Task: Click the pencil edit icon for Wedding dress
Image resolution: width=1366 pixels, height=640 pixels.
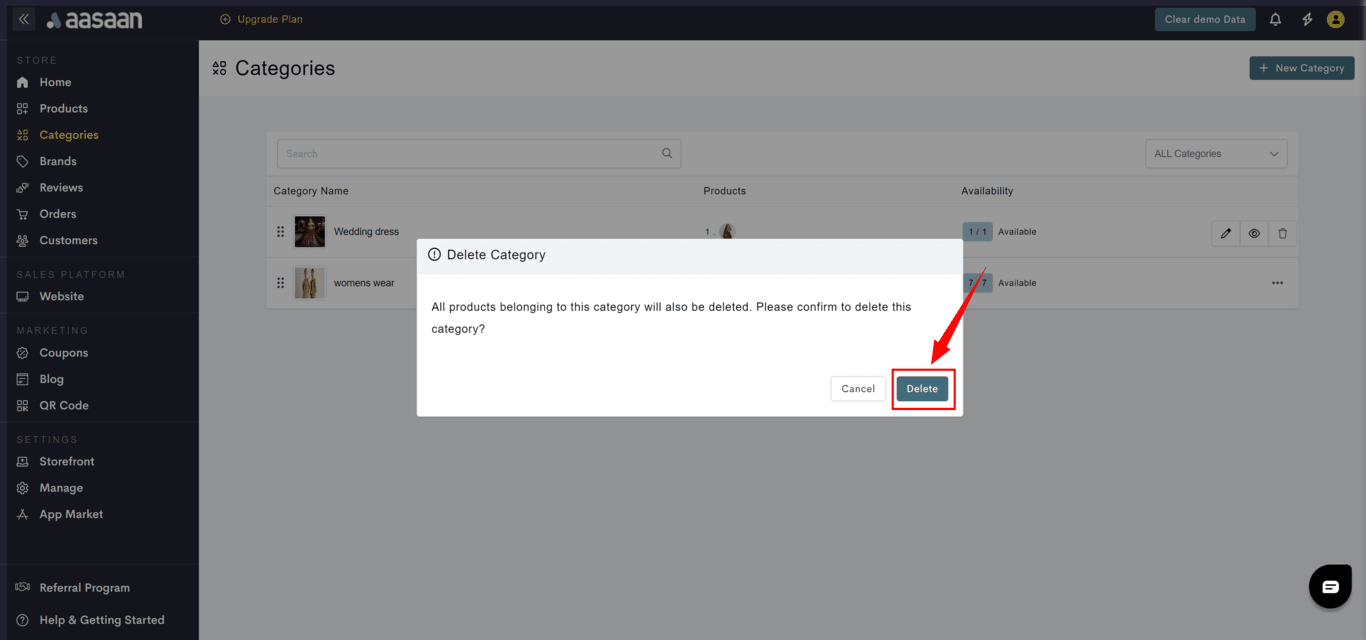Action: click(1225, 233)
